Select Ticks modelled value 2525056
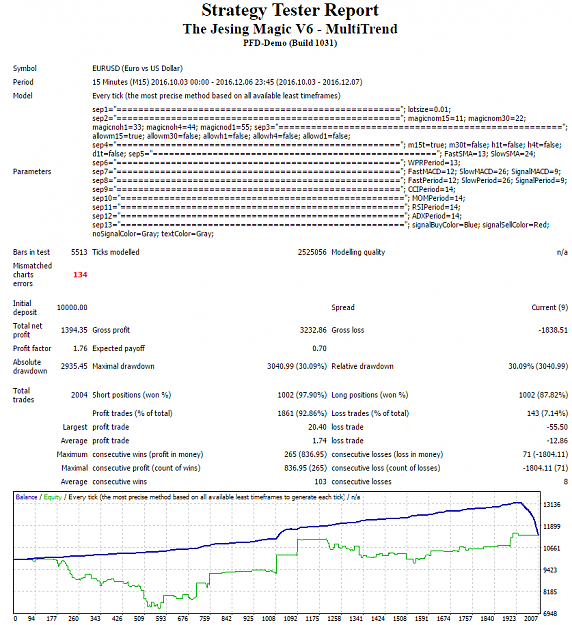This screenshot has width=572, height=625. (x=312, y=252)
